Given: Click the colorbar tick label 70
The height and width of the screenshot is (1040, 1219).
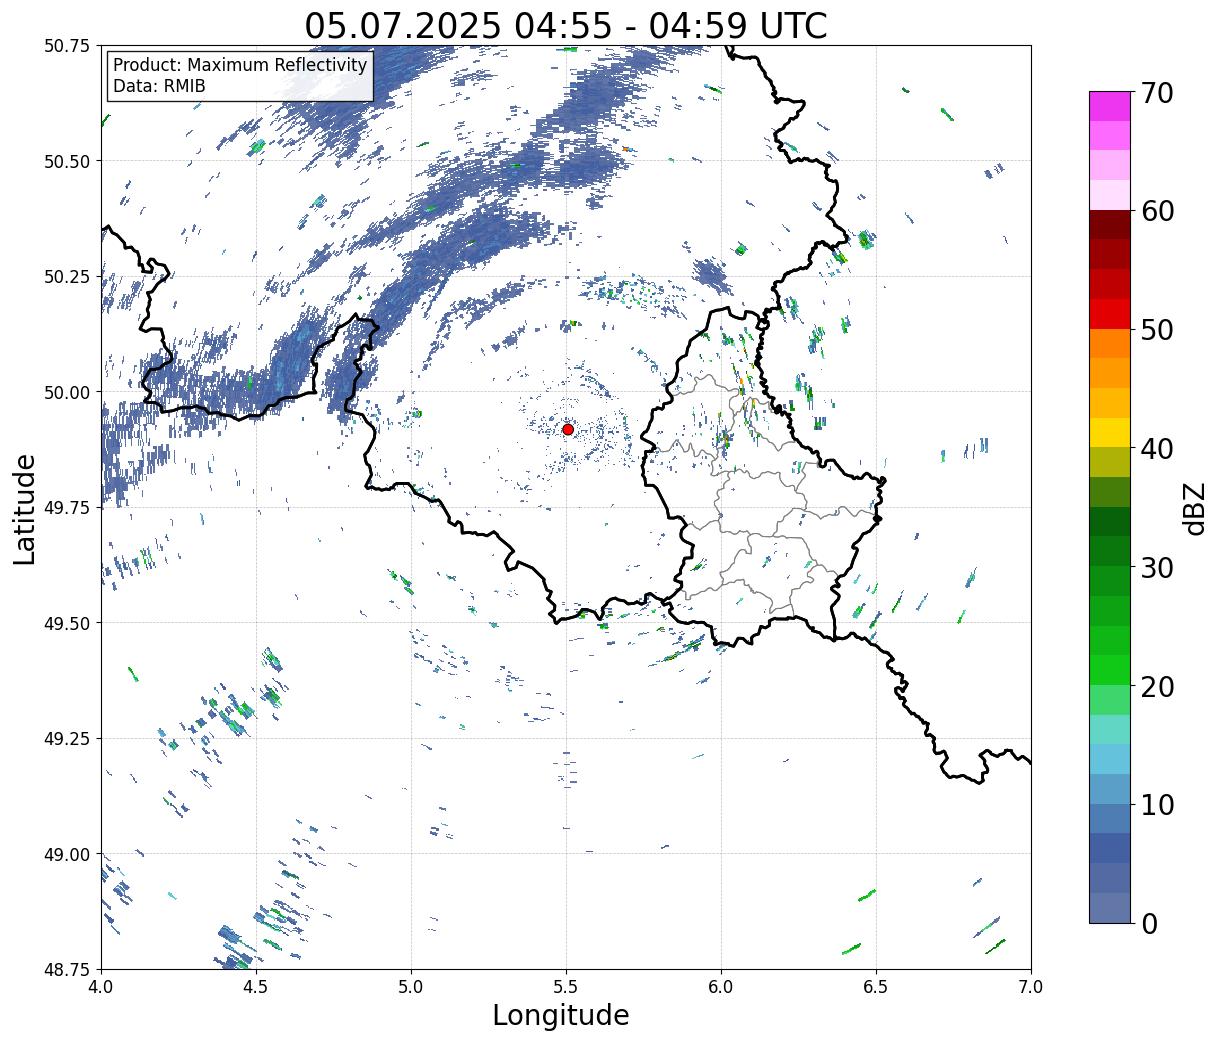Looking at the screenshot, I should (1156, 93).
